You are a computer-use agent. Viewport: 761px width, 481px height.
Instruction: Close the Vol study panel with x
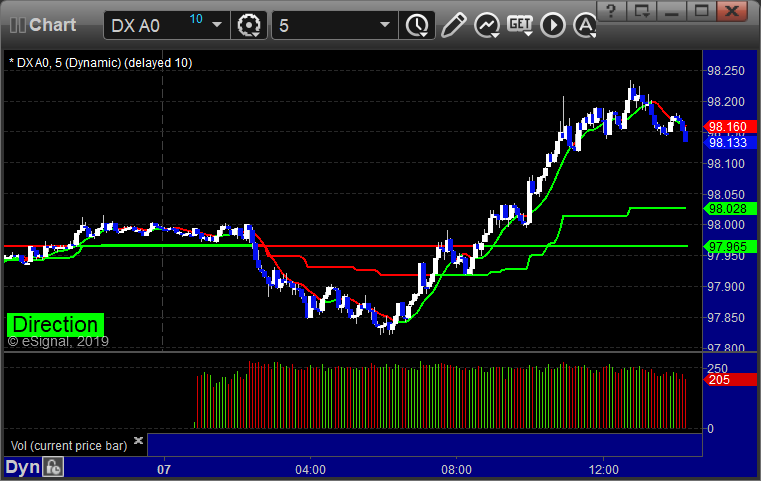pyautogui.click(x=138, y=440)
